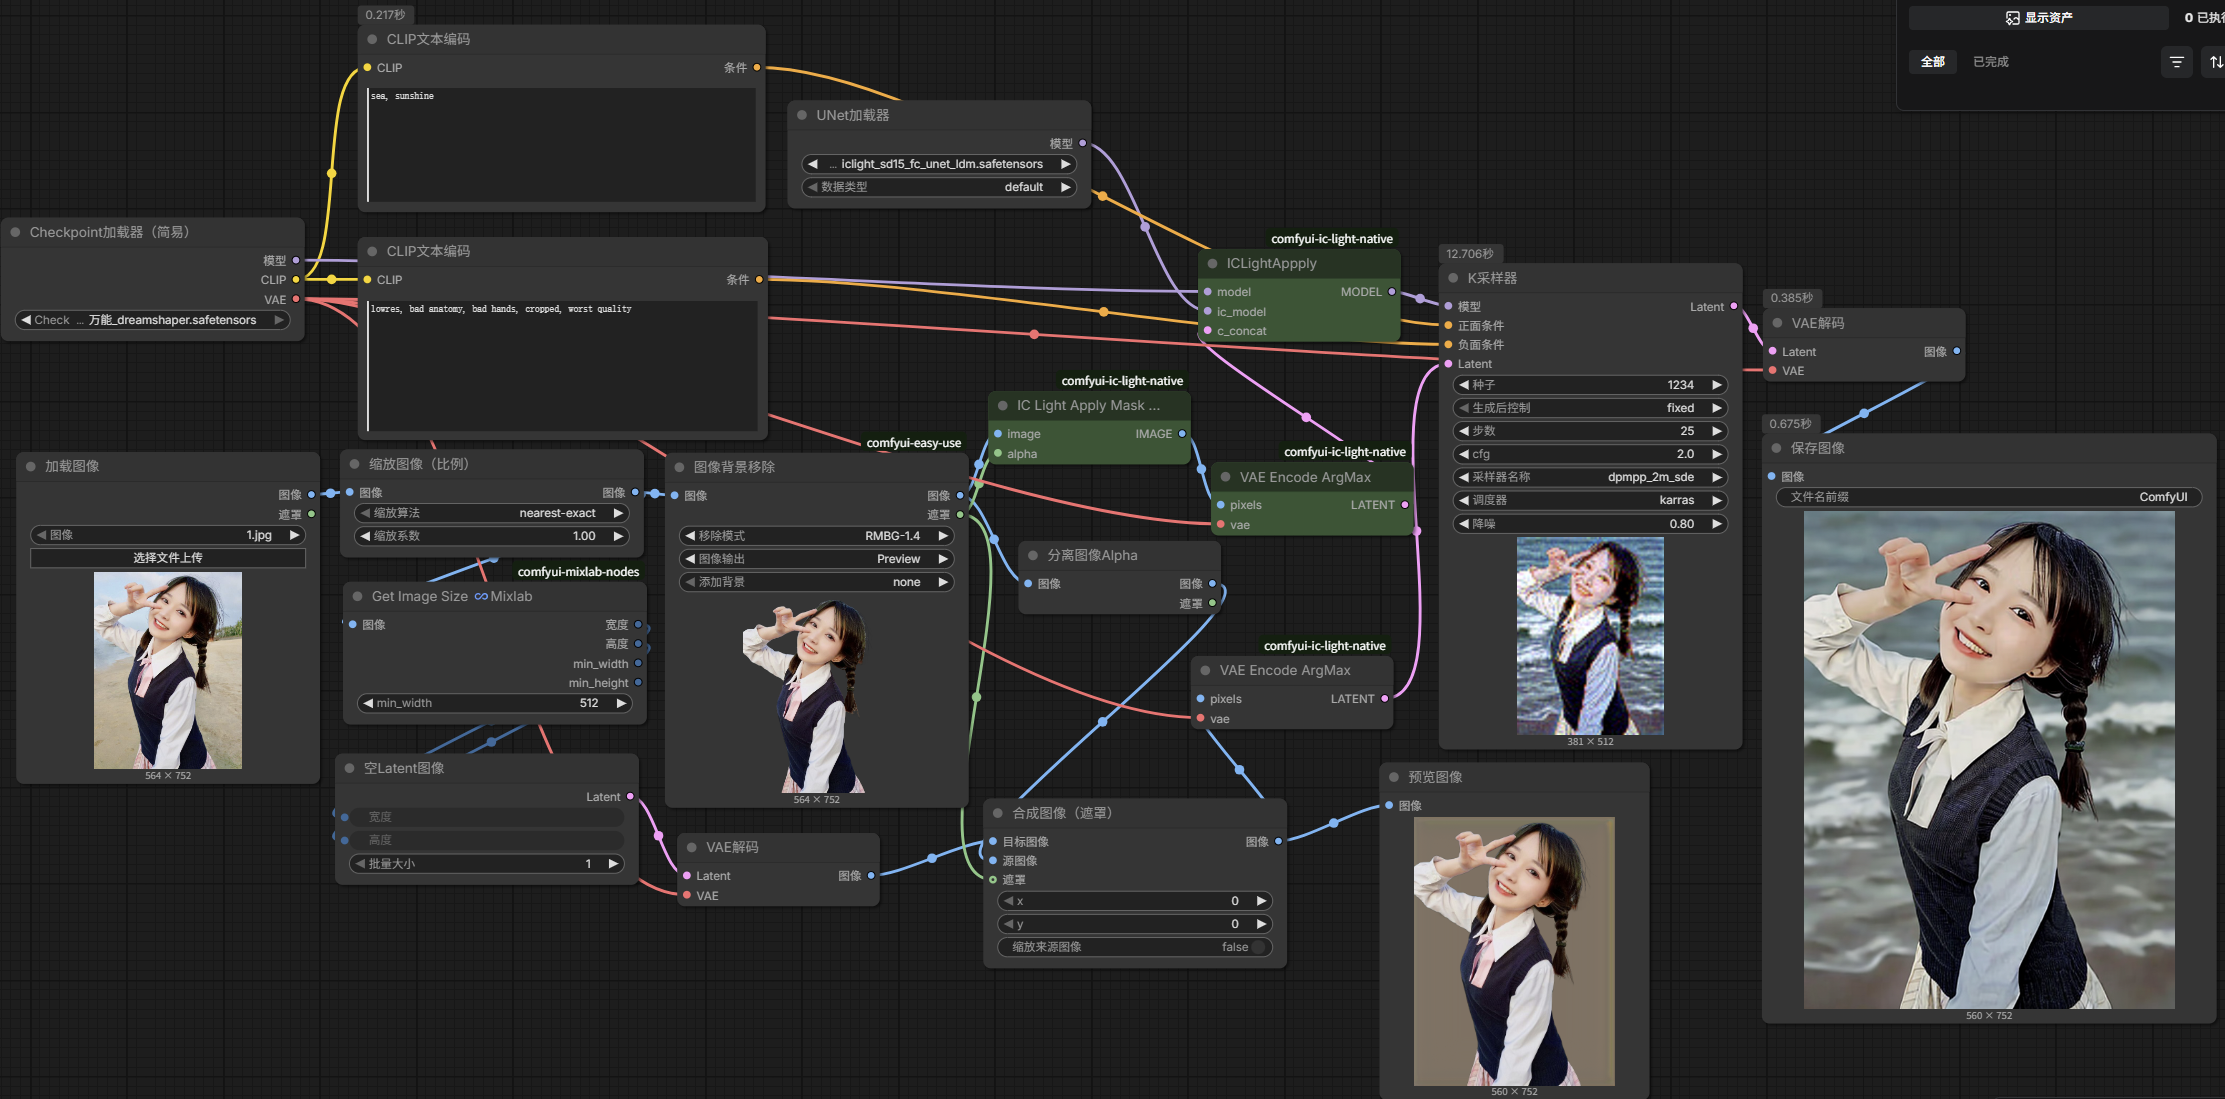Select the 全部 tab
The height and width of the screenshot is (1099, 2225).
[1932, 62]
